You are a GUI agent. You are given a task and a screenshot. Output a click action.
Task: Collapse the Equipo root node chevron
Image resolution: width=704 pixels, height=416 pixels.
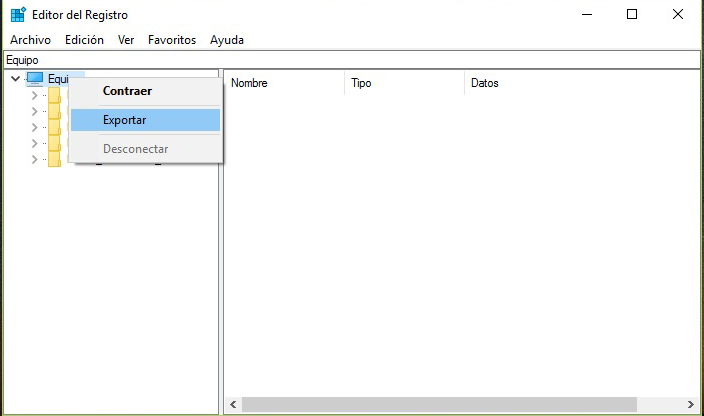coord(15,78)
